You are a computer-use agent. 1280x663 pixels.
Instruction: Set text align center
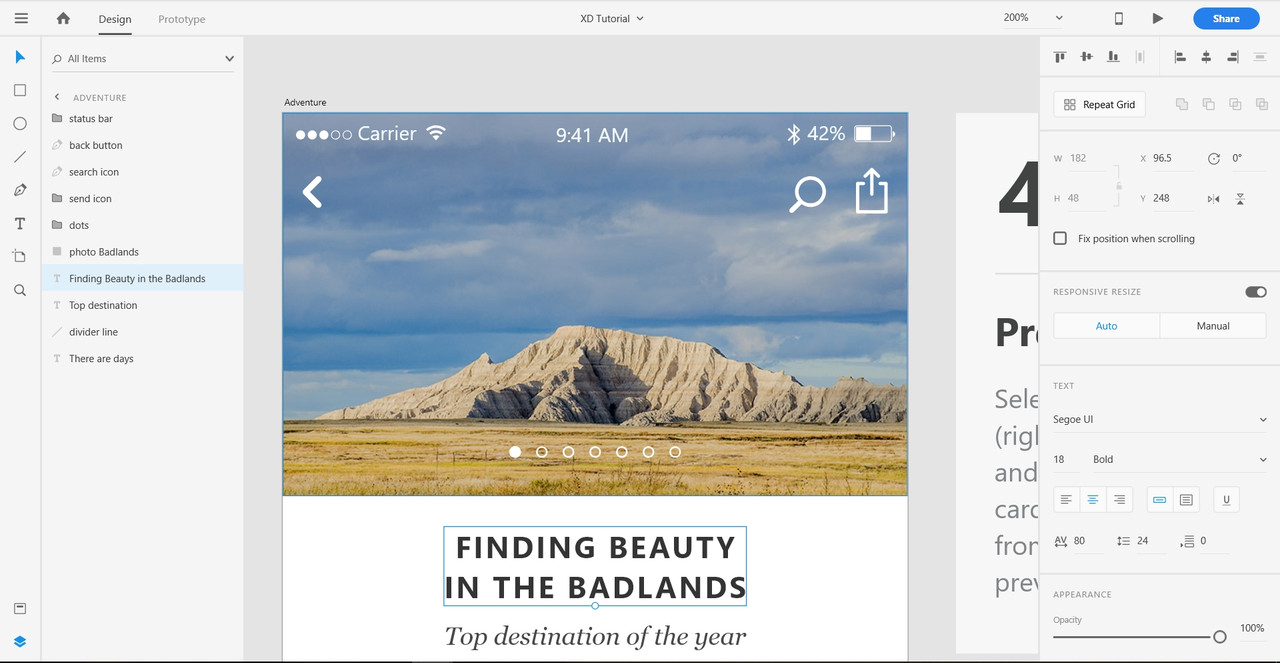click(x=1093, y=499)
